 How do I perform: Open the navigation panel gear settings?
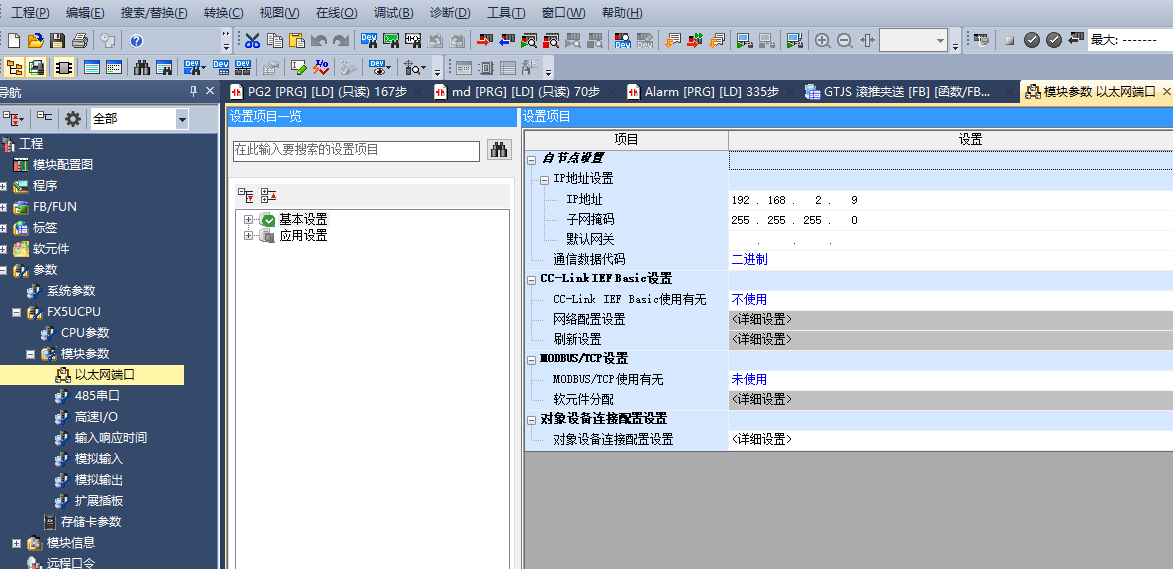73,119
